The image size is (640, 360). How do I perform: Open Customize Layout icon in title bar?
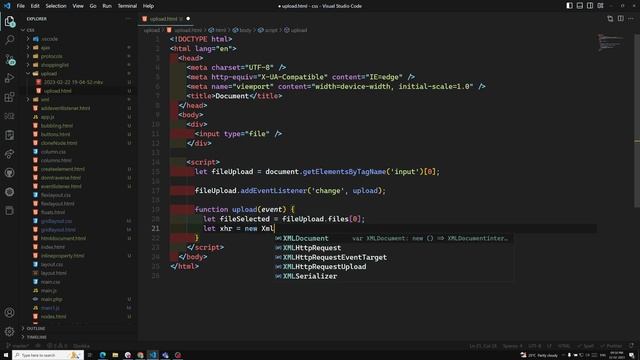[600, 6]
